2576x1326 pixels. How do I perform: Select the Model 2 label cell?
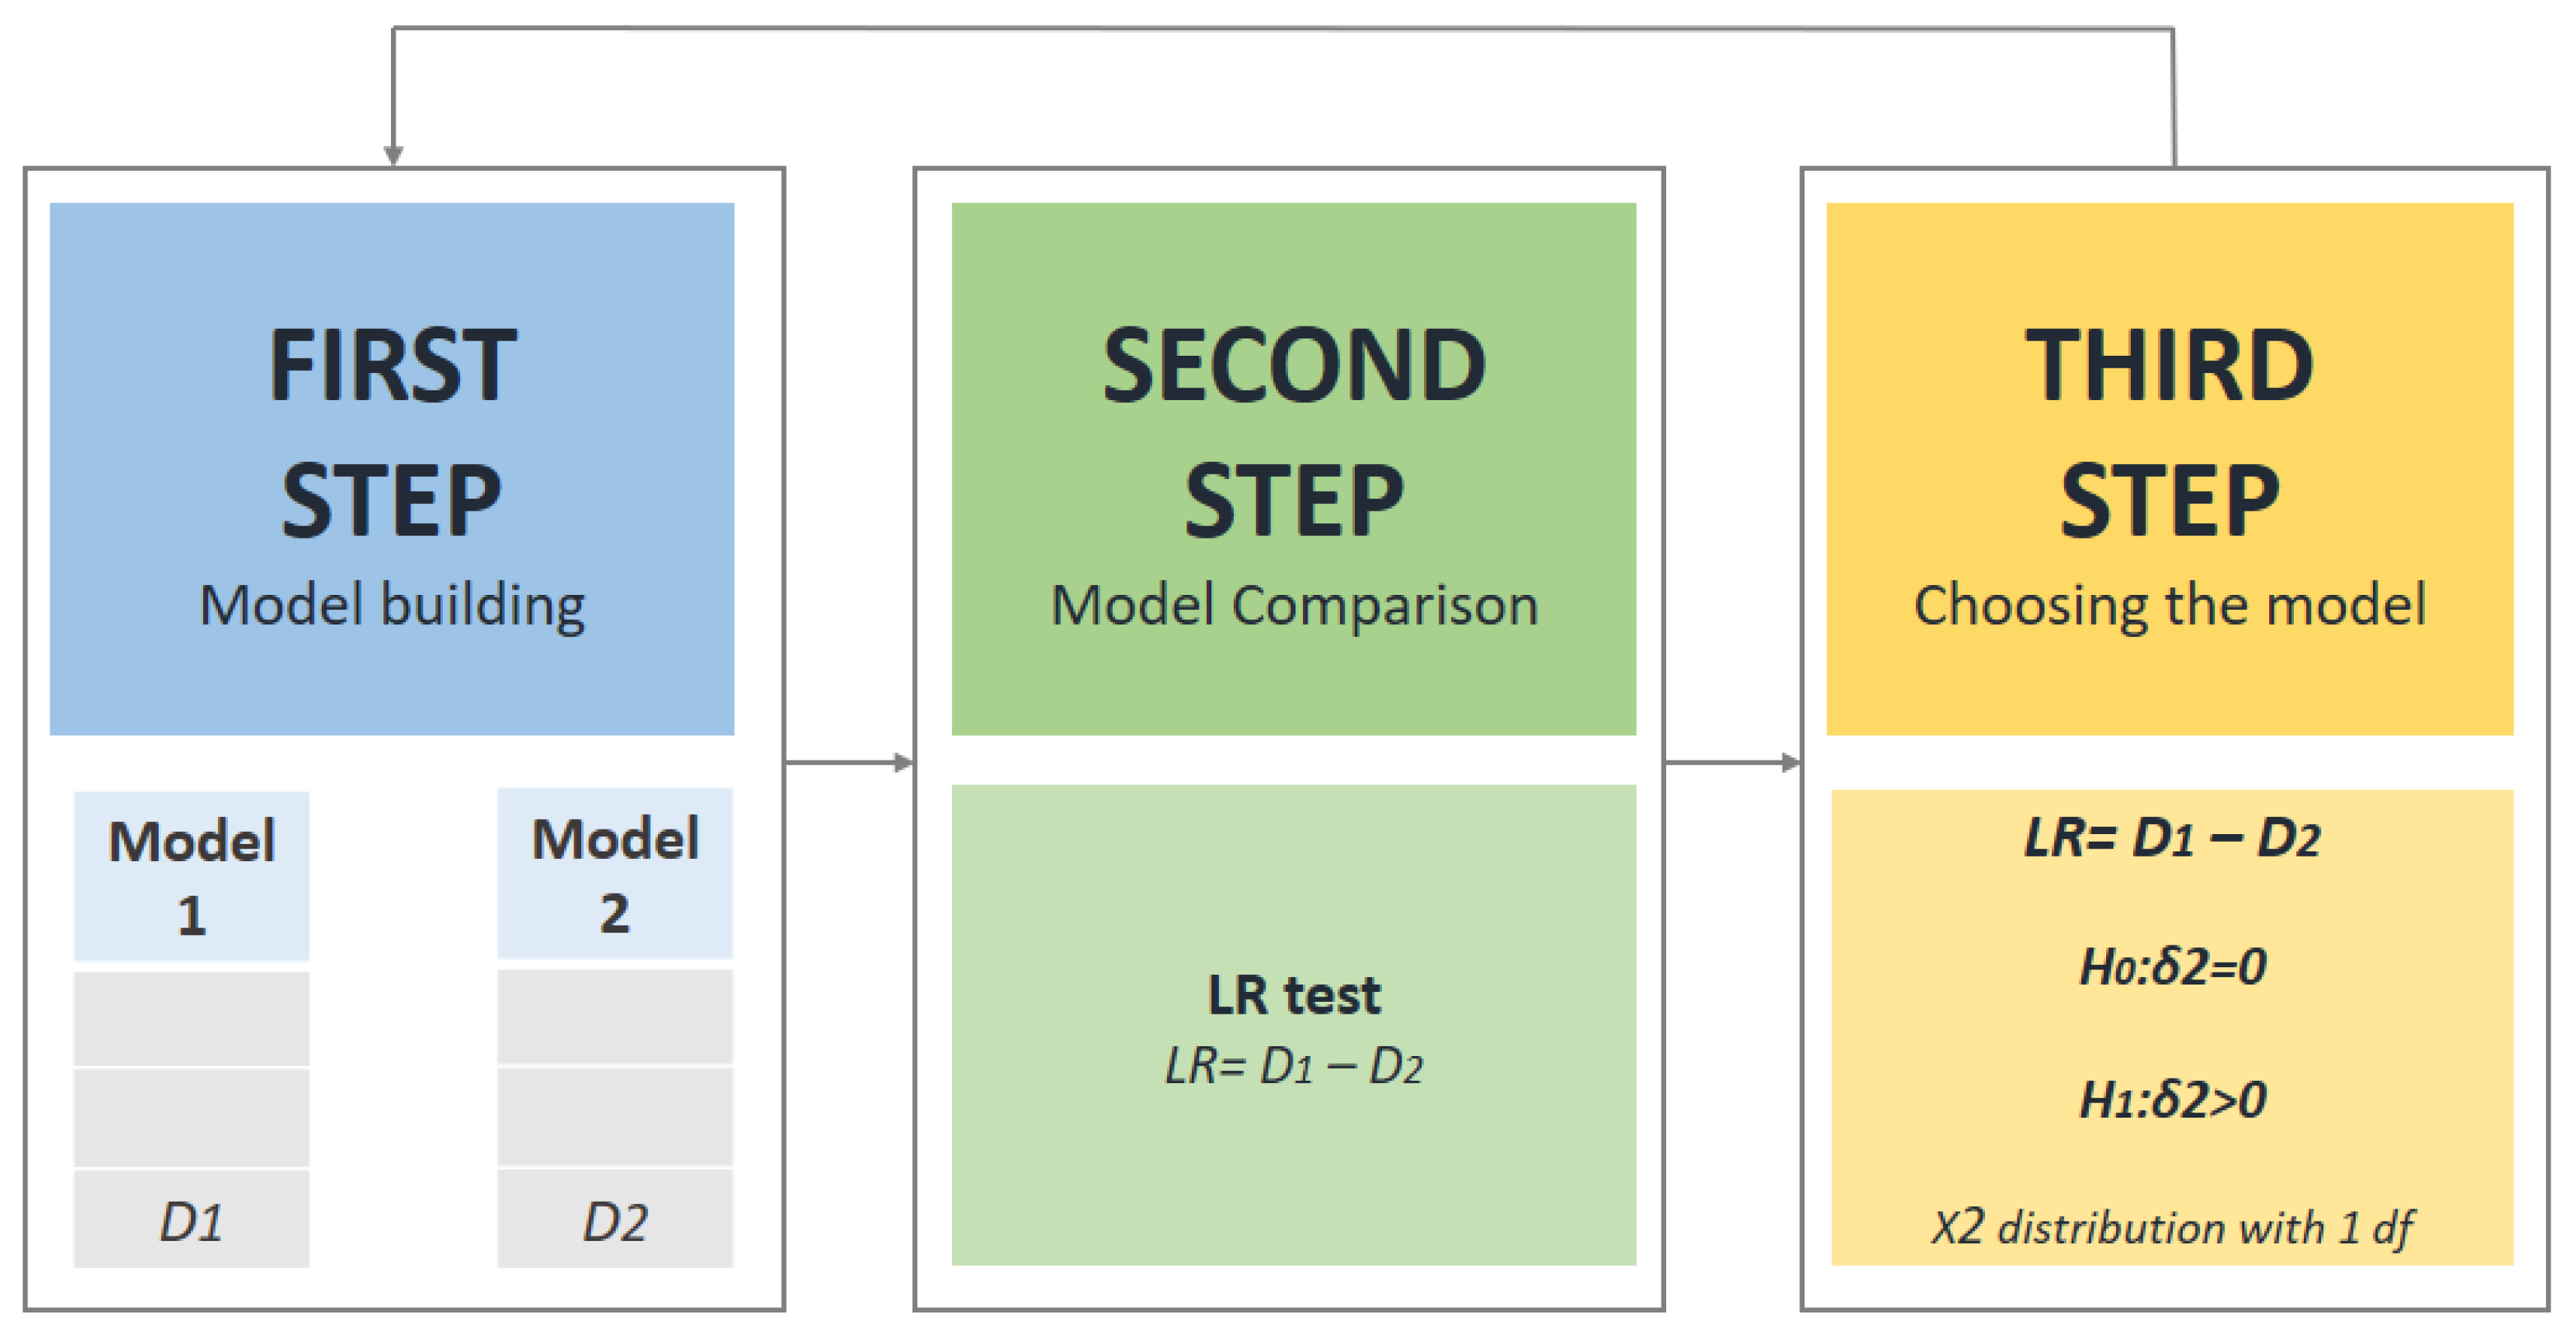pyautogui.click(x=615, y=874)
